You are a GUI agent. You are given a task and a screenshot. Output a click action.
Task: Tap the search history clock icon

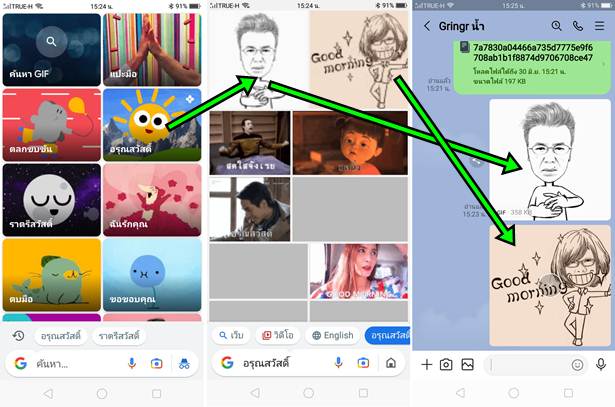click(18, 336)
